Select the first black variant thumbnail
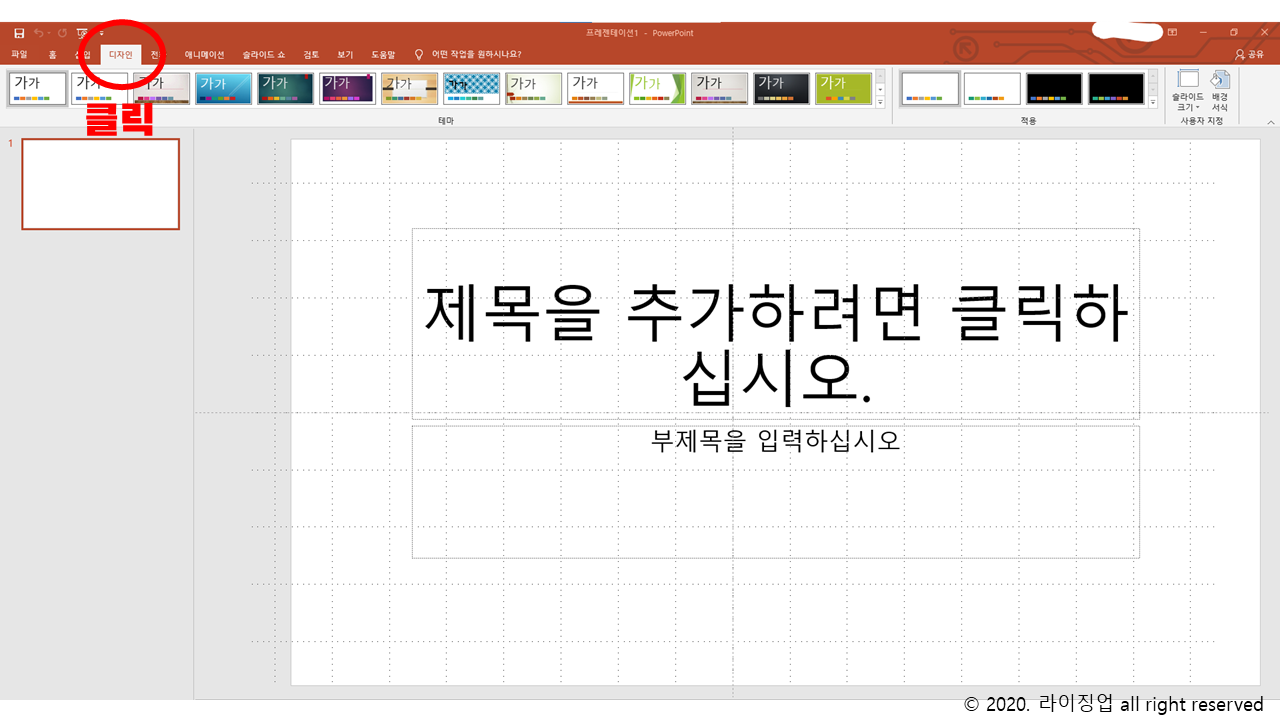 pyautogui.click(x=1054, y=88)
